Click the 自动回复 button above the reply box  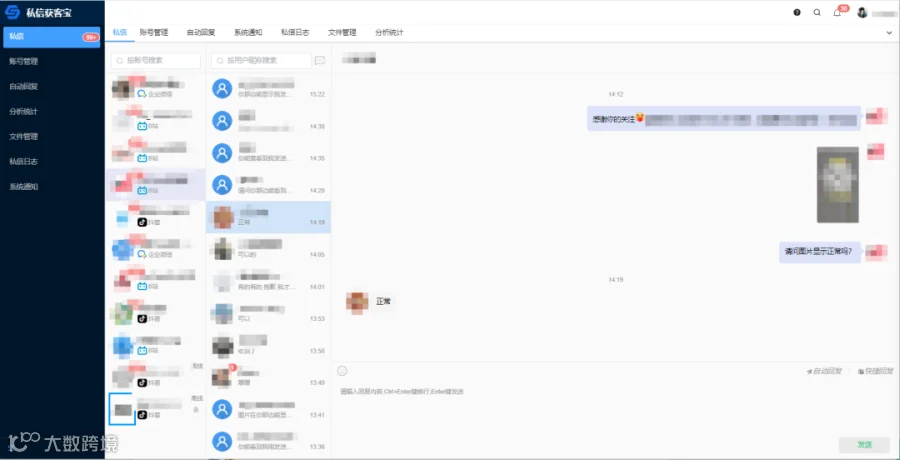(824, 372)
